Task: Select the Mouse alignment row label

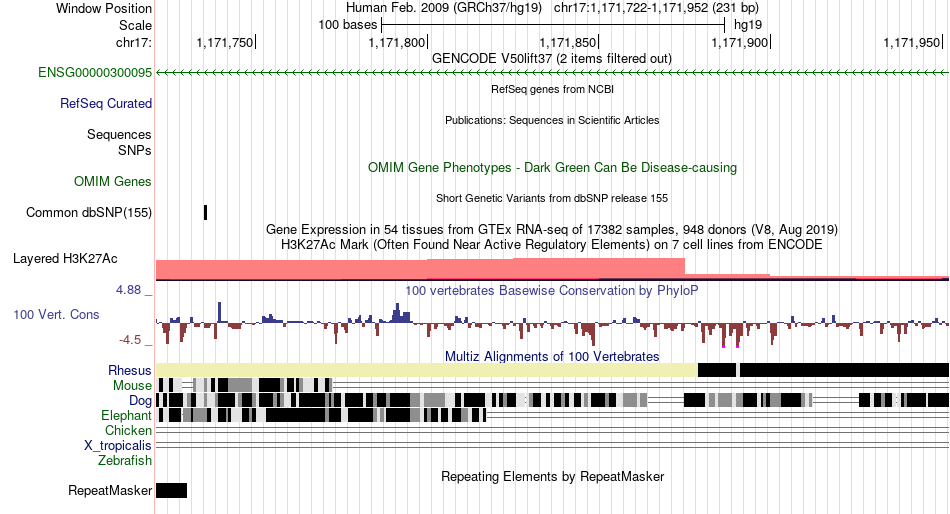Action: tap(132, 386)
